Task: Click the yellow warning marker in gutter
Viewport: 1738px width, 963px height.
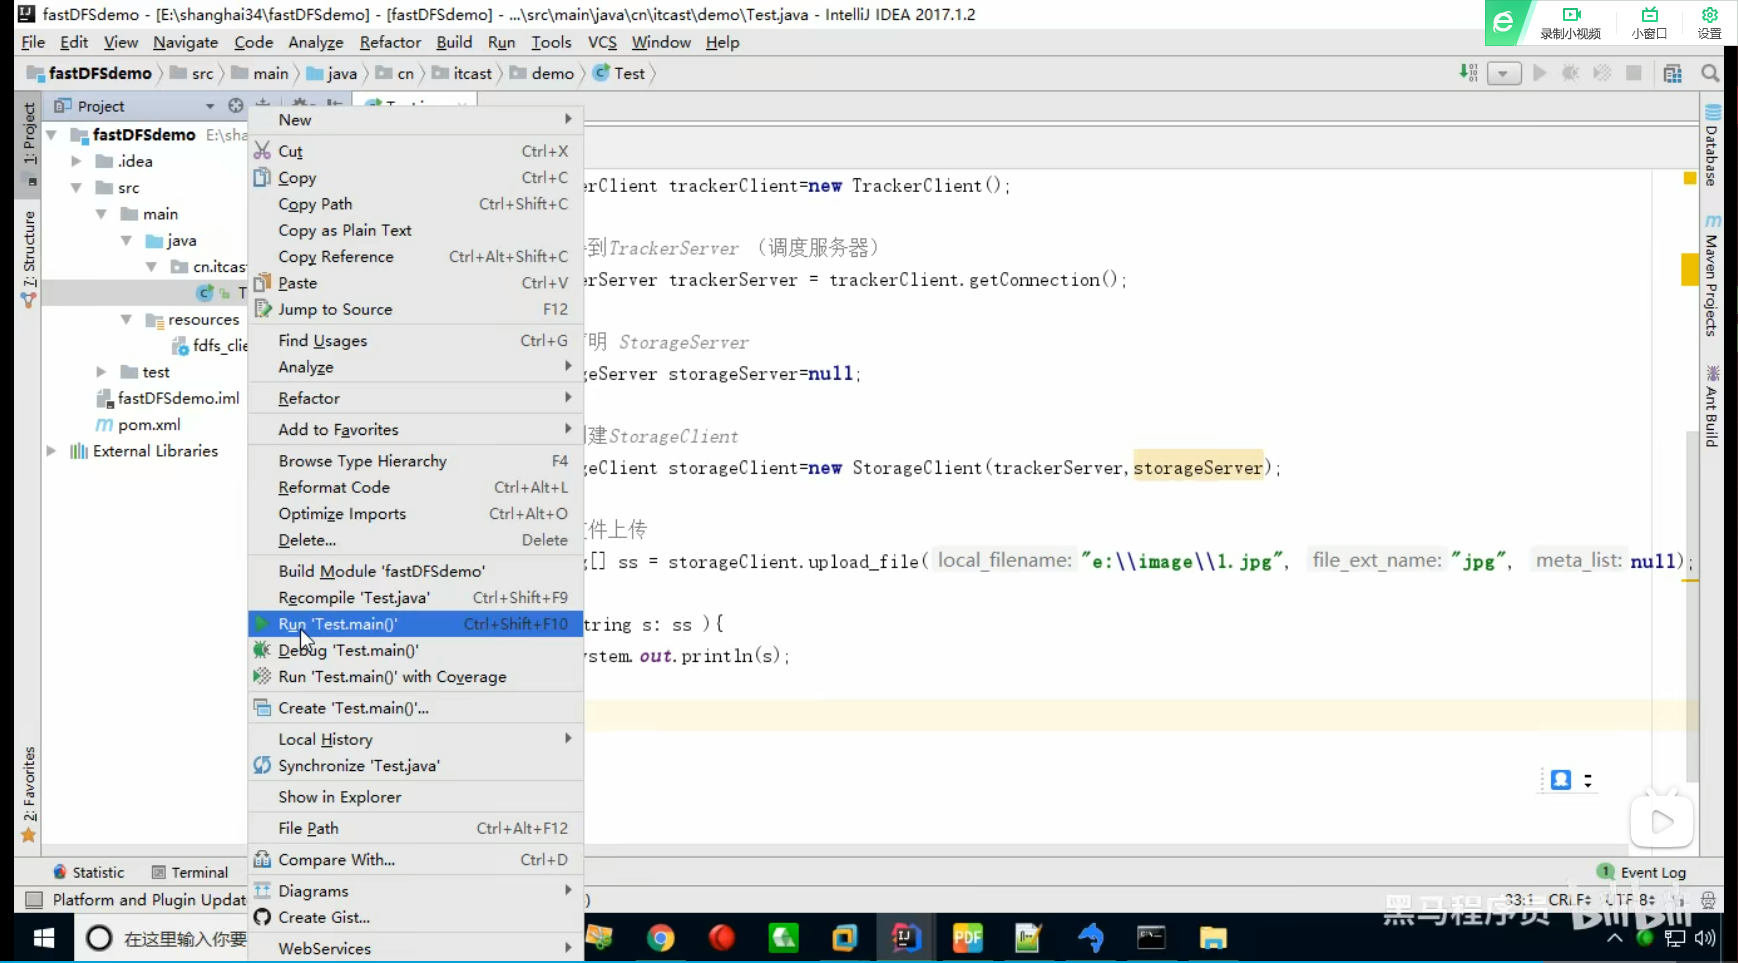Action: tap(1690, 178)
